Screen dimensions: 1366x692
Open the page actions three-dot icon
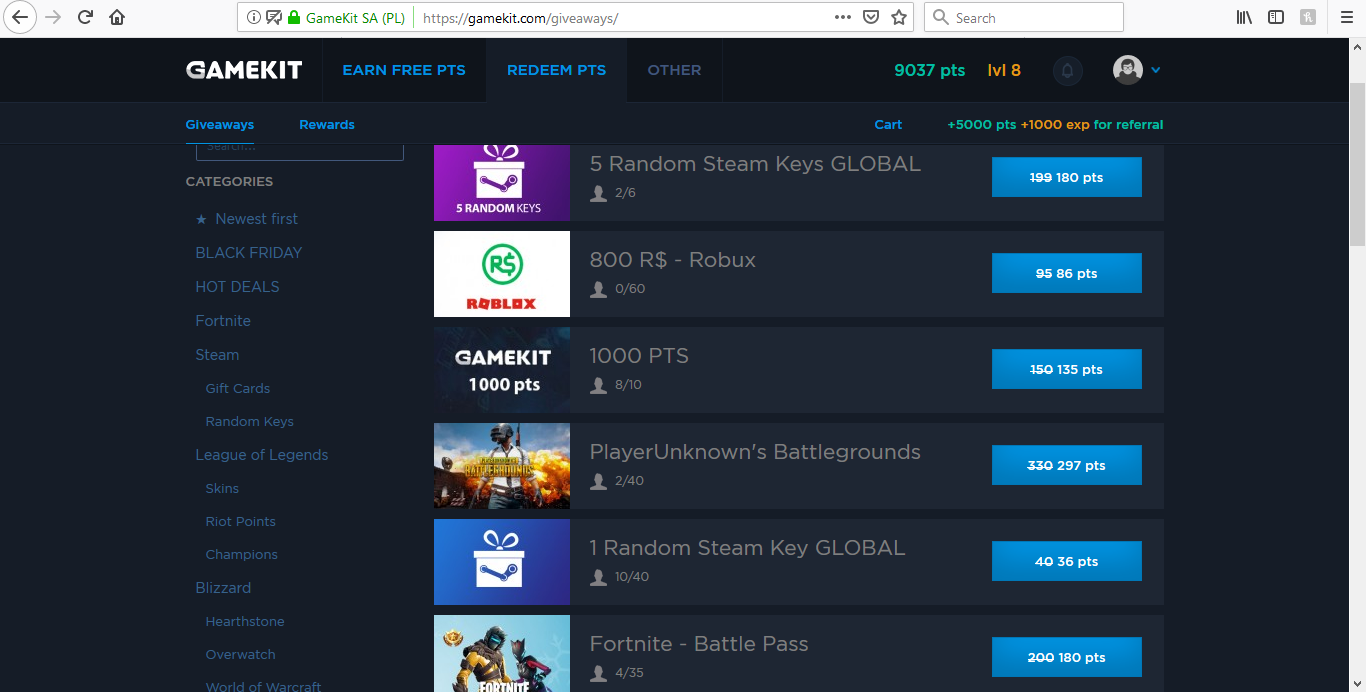[843, 17]
